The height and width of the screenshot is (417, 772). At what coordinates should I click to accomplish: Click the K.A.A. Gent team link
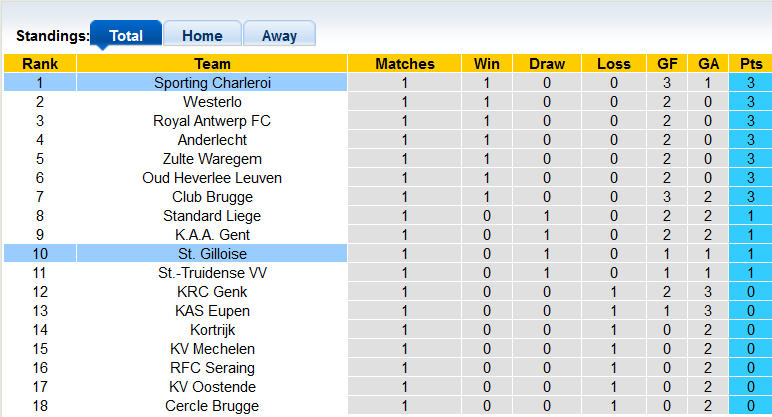pos(212,235)
